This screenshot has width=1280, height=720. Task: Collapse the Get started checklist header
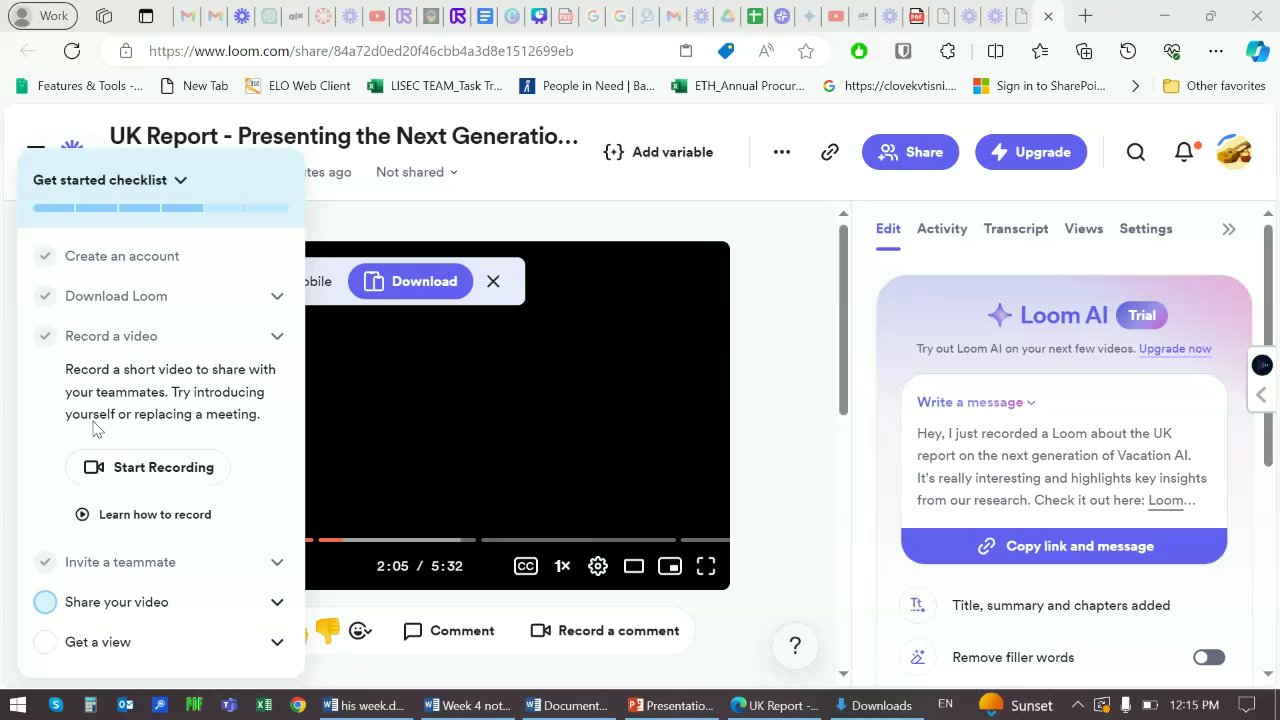(110, 180)
